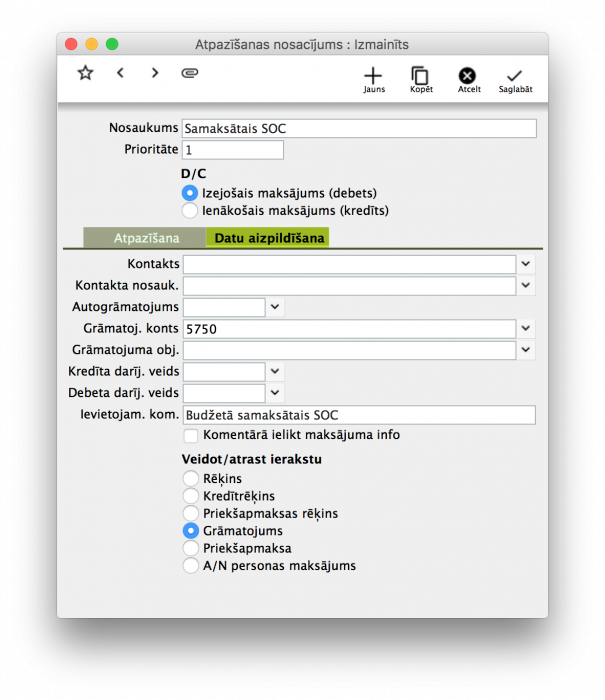Image resolution: width=605 pixels, height=700 pixels.
Task: Create new record with Jauns
Action: (373, 77)
